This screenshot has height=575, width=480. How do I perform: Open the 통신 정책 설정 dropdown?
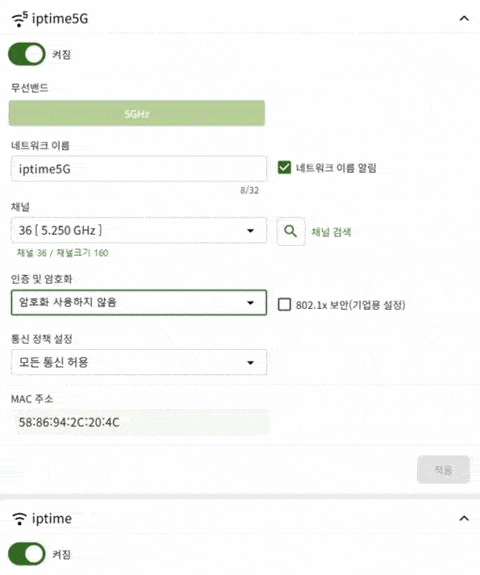pos(139,362)
